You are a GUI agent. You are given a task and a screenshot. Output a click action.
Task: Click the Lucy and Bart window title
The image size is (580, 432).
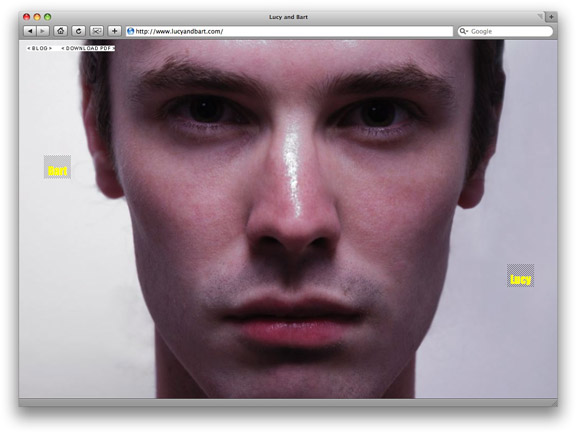288,17
